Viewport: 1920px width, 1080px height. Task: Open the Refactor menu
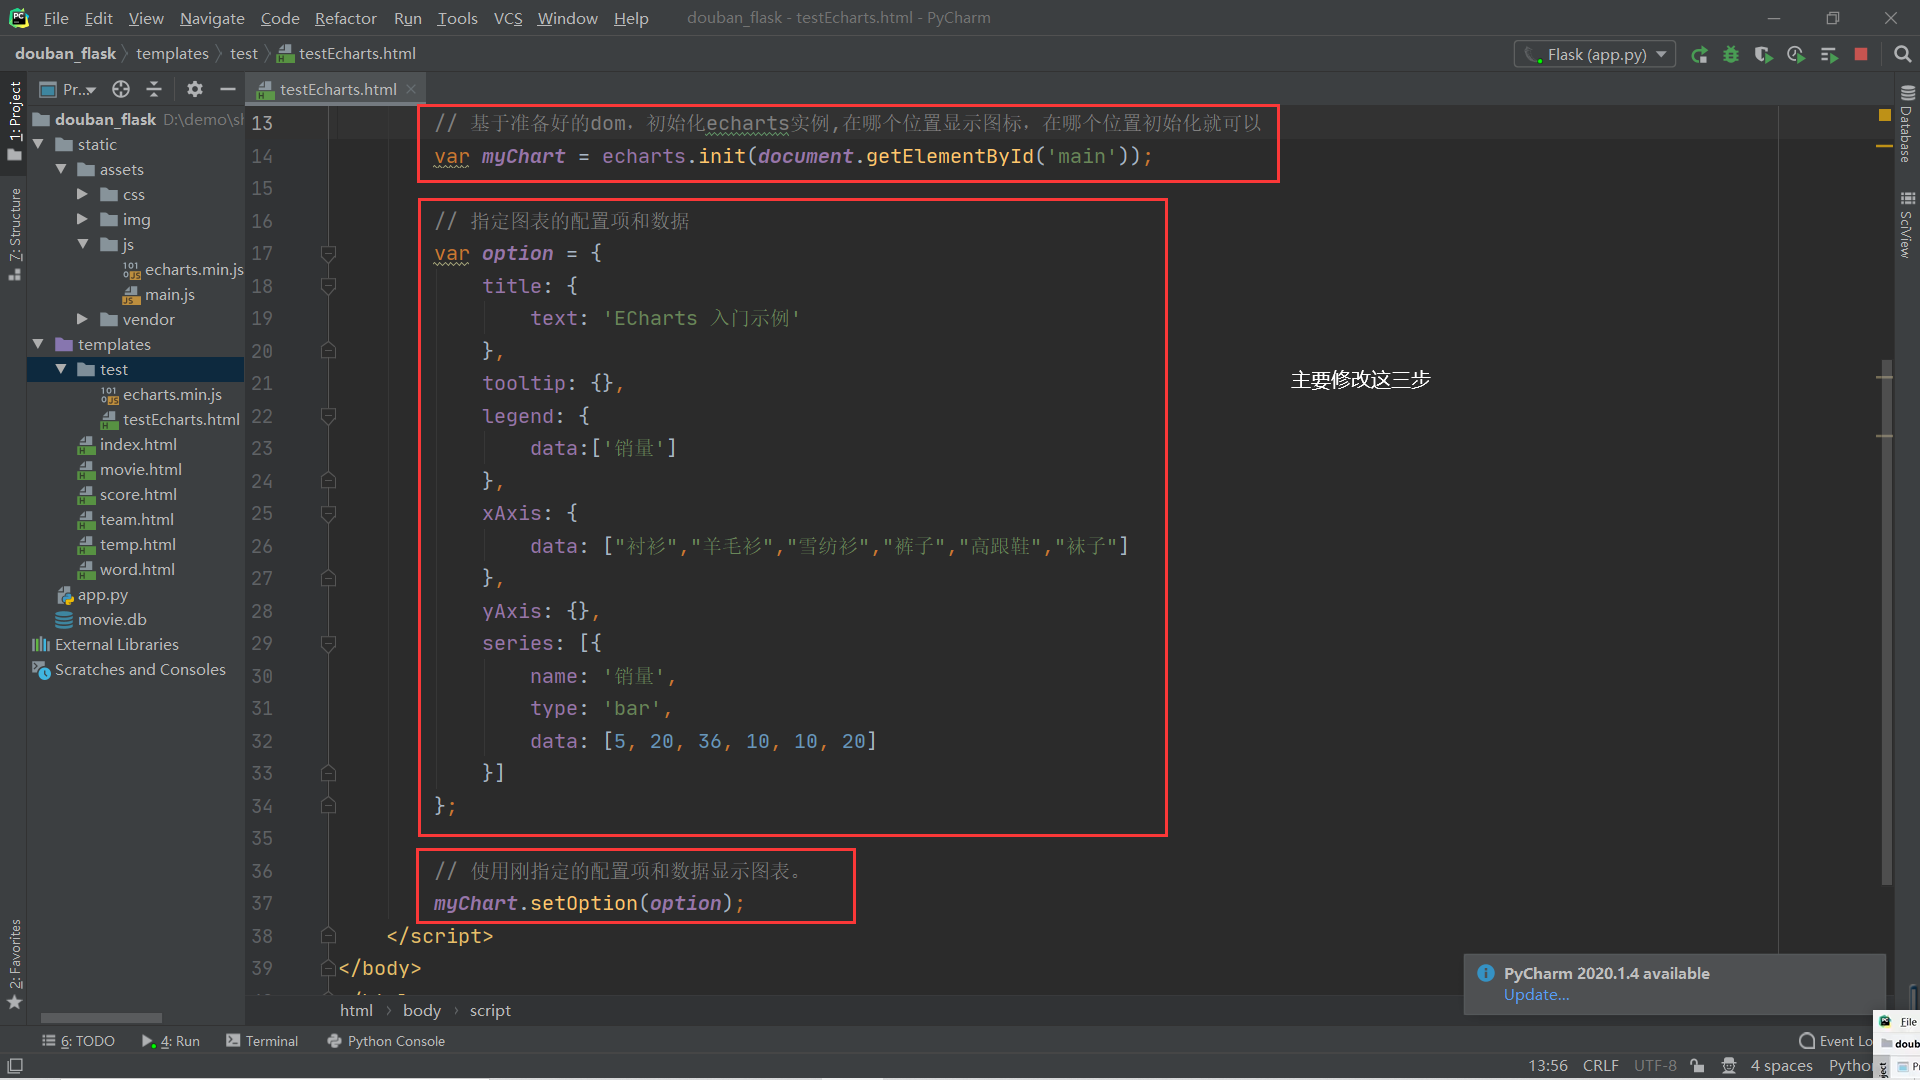pyautogui.click(x=345, y=18)
